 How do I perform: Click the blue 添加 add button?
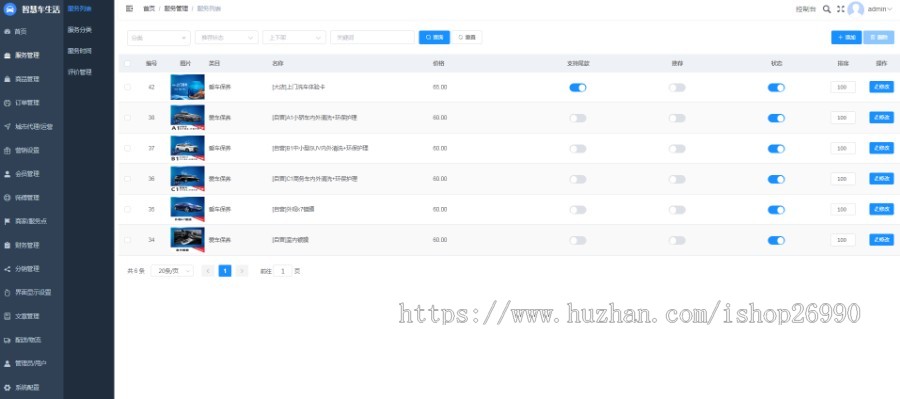846,37
